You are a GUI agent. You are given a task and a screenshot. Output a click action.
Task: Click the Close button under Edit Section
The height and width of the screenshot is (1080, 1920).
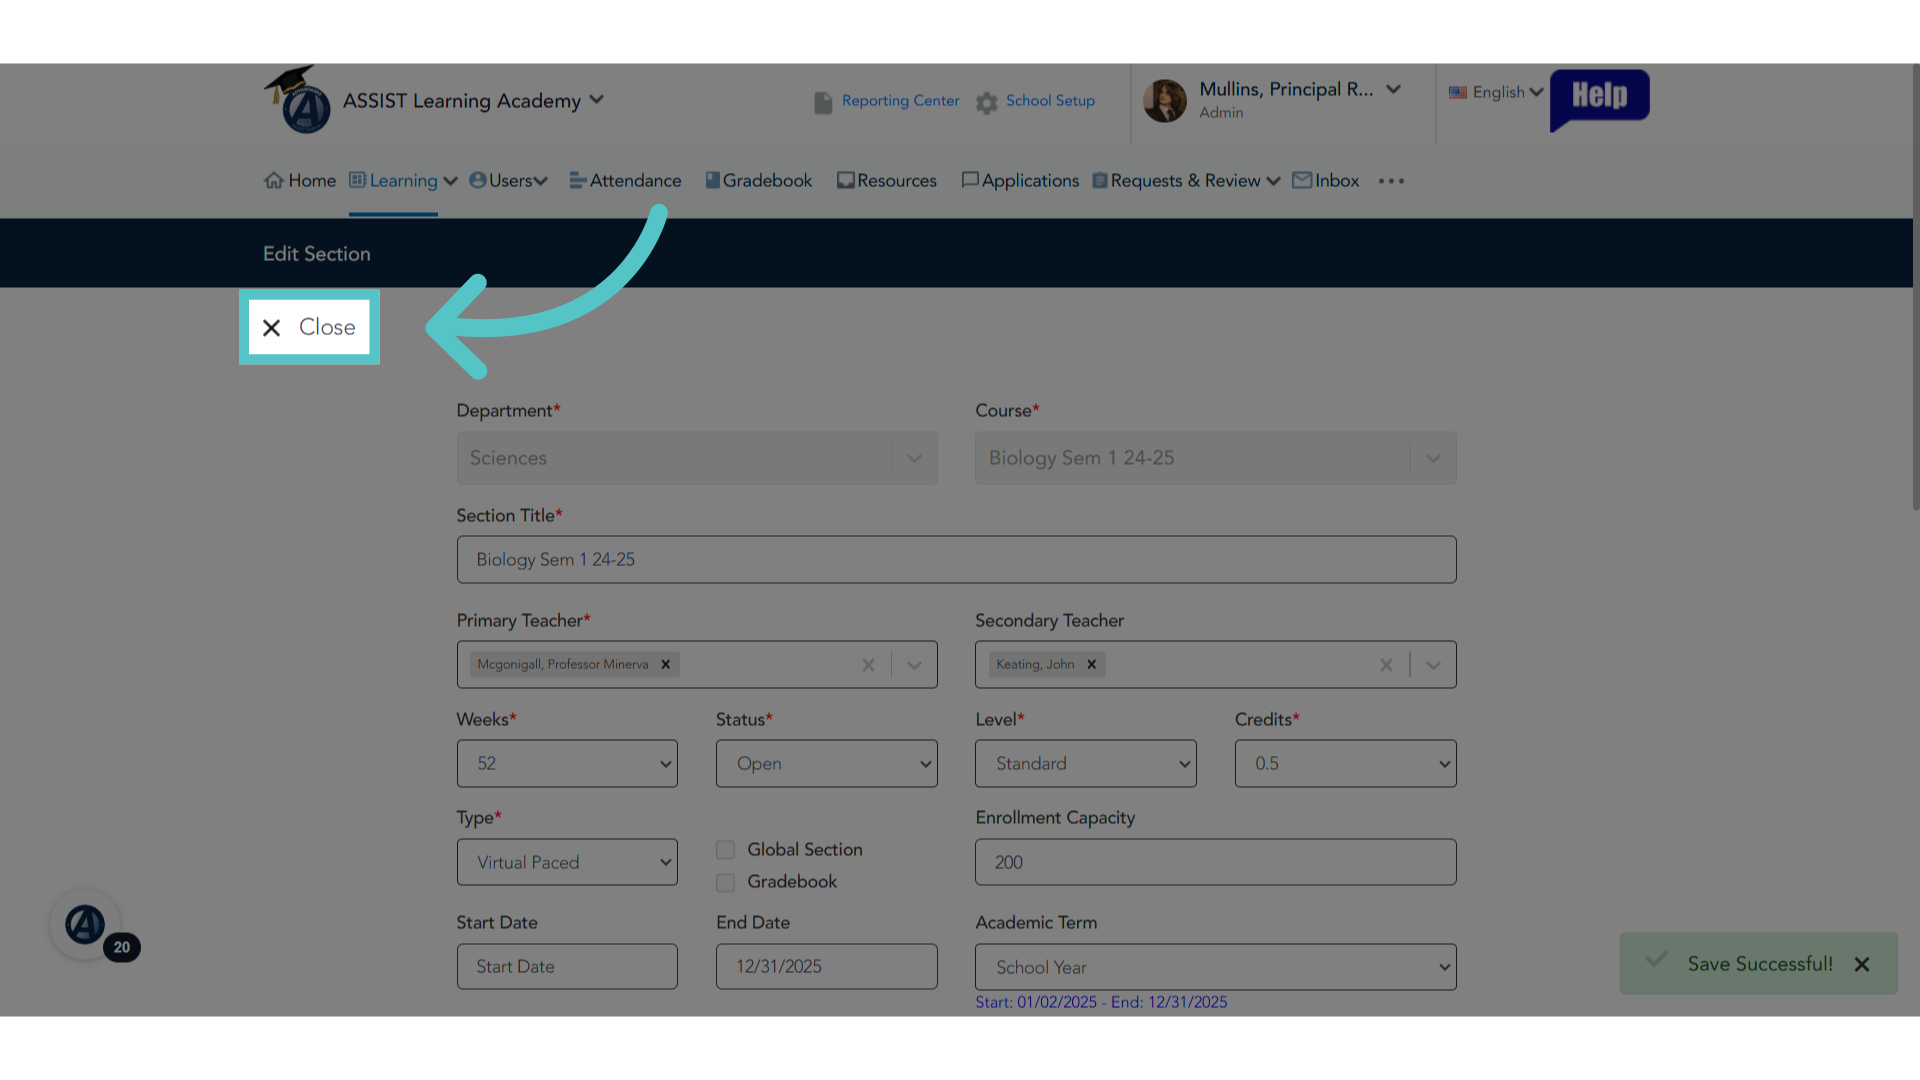pyautogui.click(x=309, y=327)
